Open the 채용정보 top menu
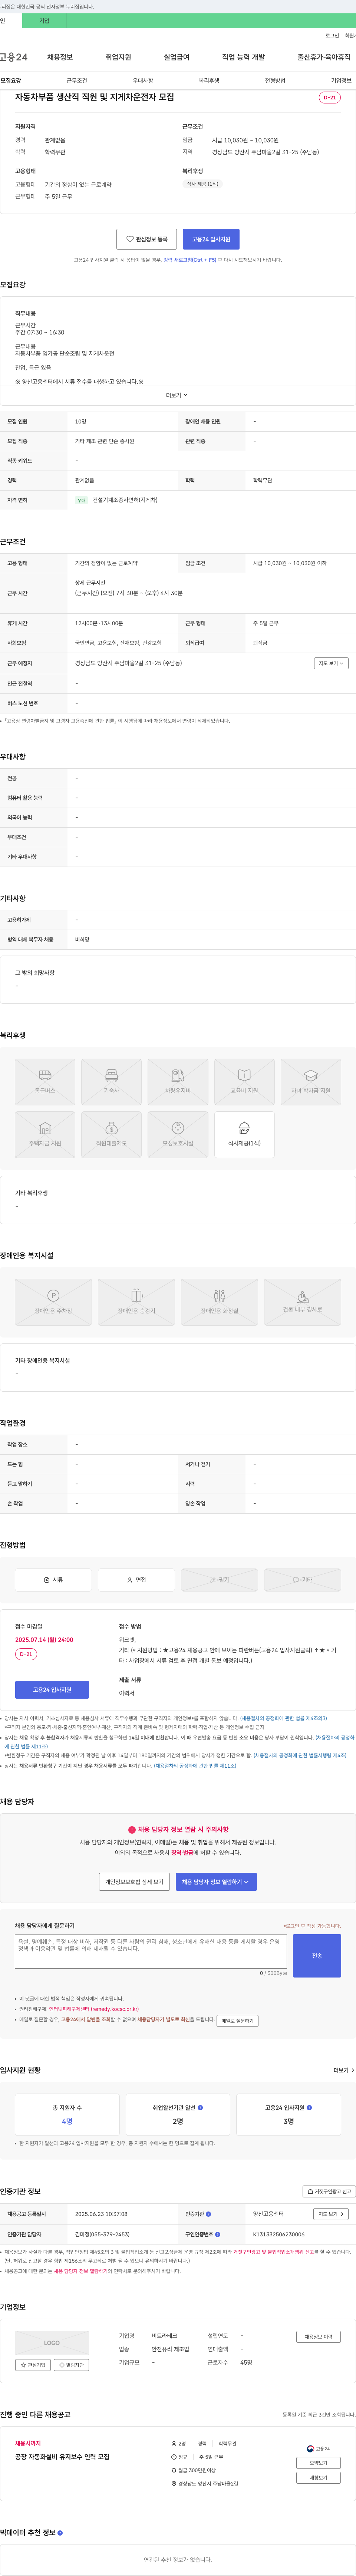 coord(60,57)
